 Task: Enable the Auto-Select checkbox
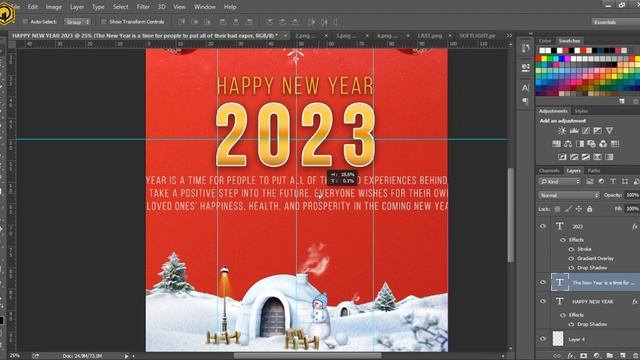coord(25,22)
